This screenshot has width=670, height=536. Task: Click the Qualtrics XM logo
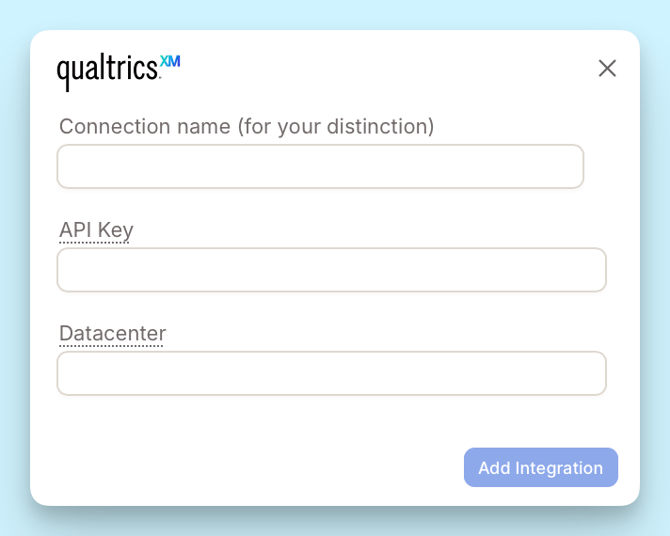click(119, 73)
